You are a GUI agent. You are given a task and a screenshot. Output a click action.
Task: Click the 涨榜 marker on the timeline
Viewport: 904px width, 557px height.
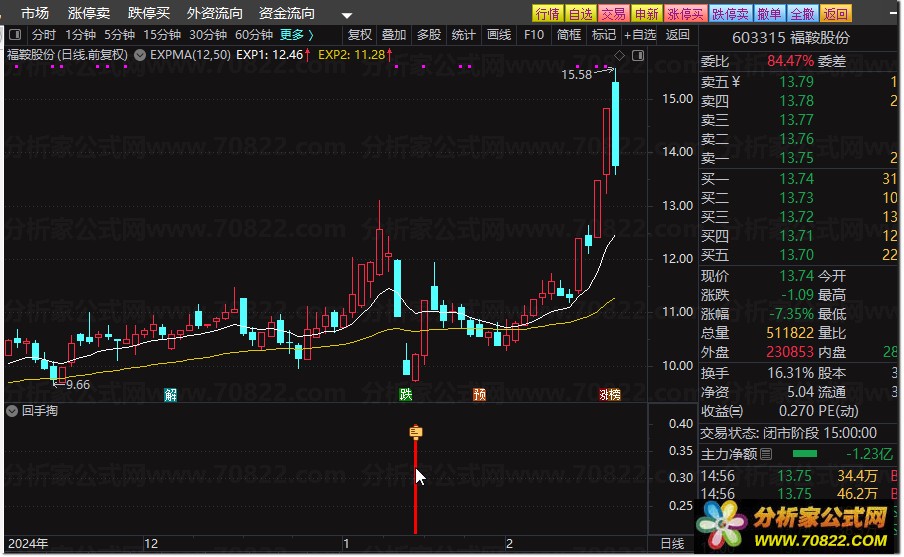tap(609, 394)
